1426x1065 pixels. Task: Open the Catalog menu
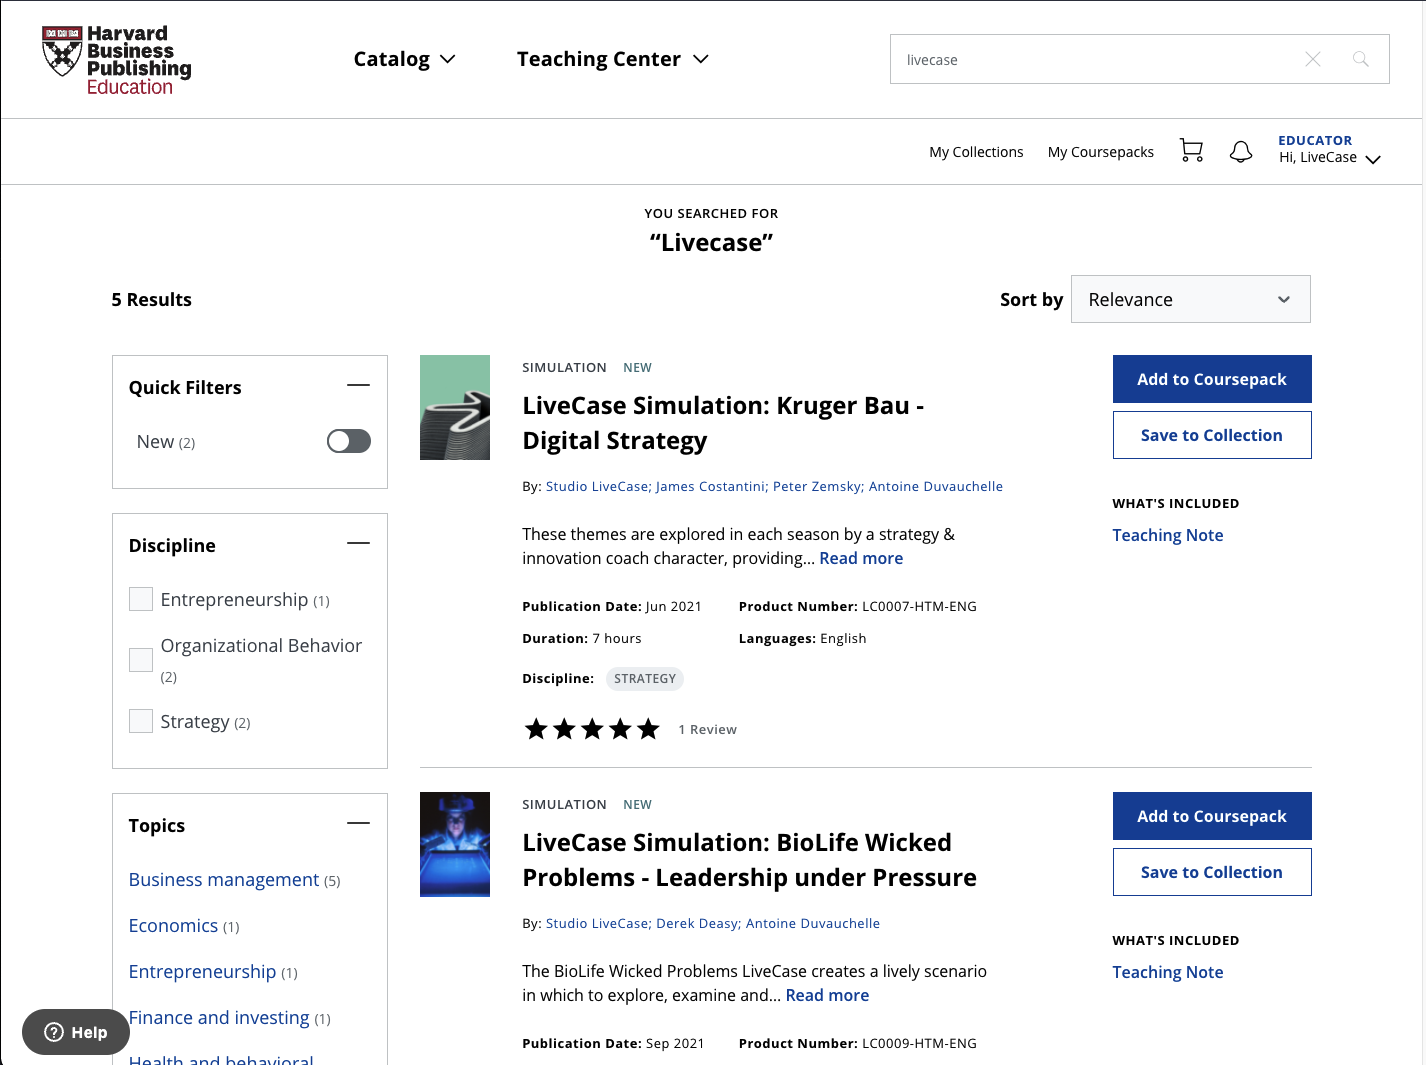404,59
